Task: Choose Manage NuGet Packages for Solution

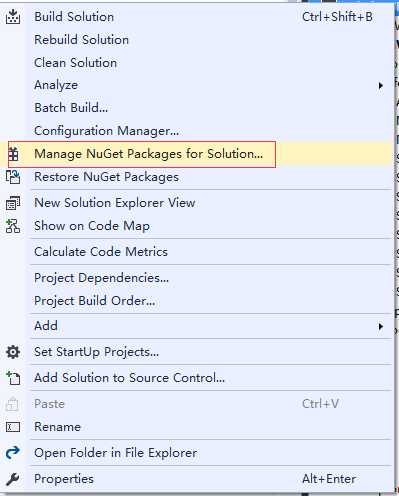Action: (148, 154)
